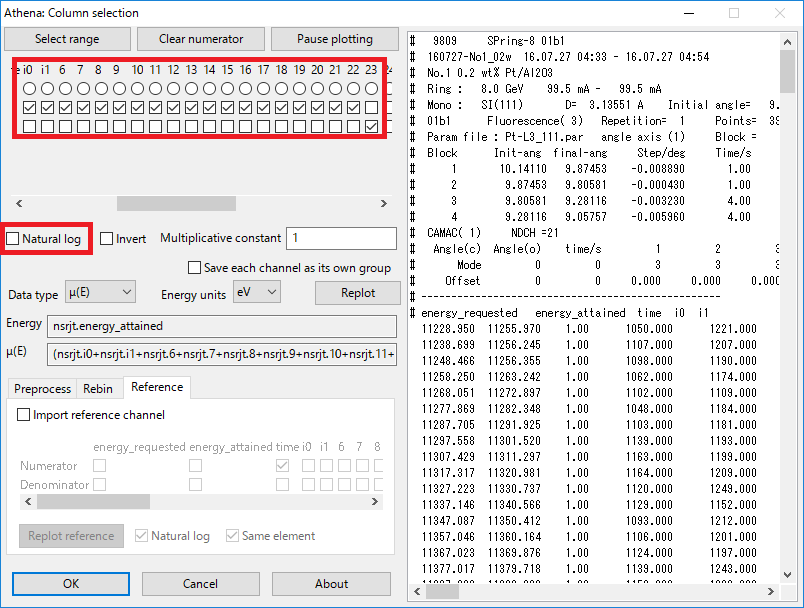Select the Reference tab

point(157,387)
